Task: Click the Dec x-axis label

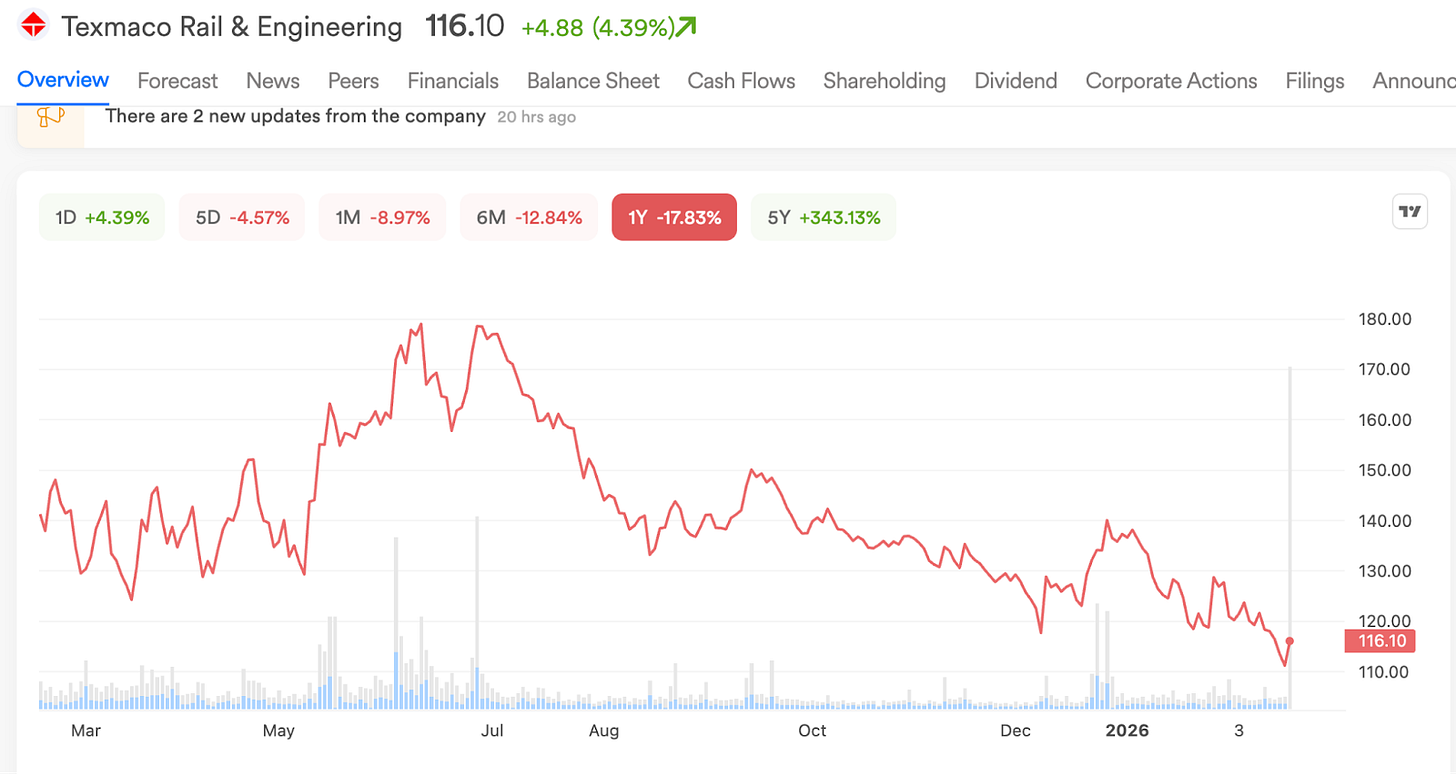Action: (x=1016, y=731)
